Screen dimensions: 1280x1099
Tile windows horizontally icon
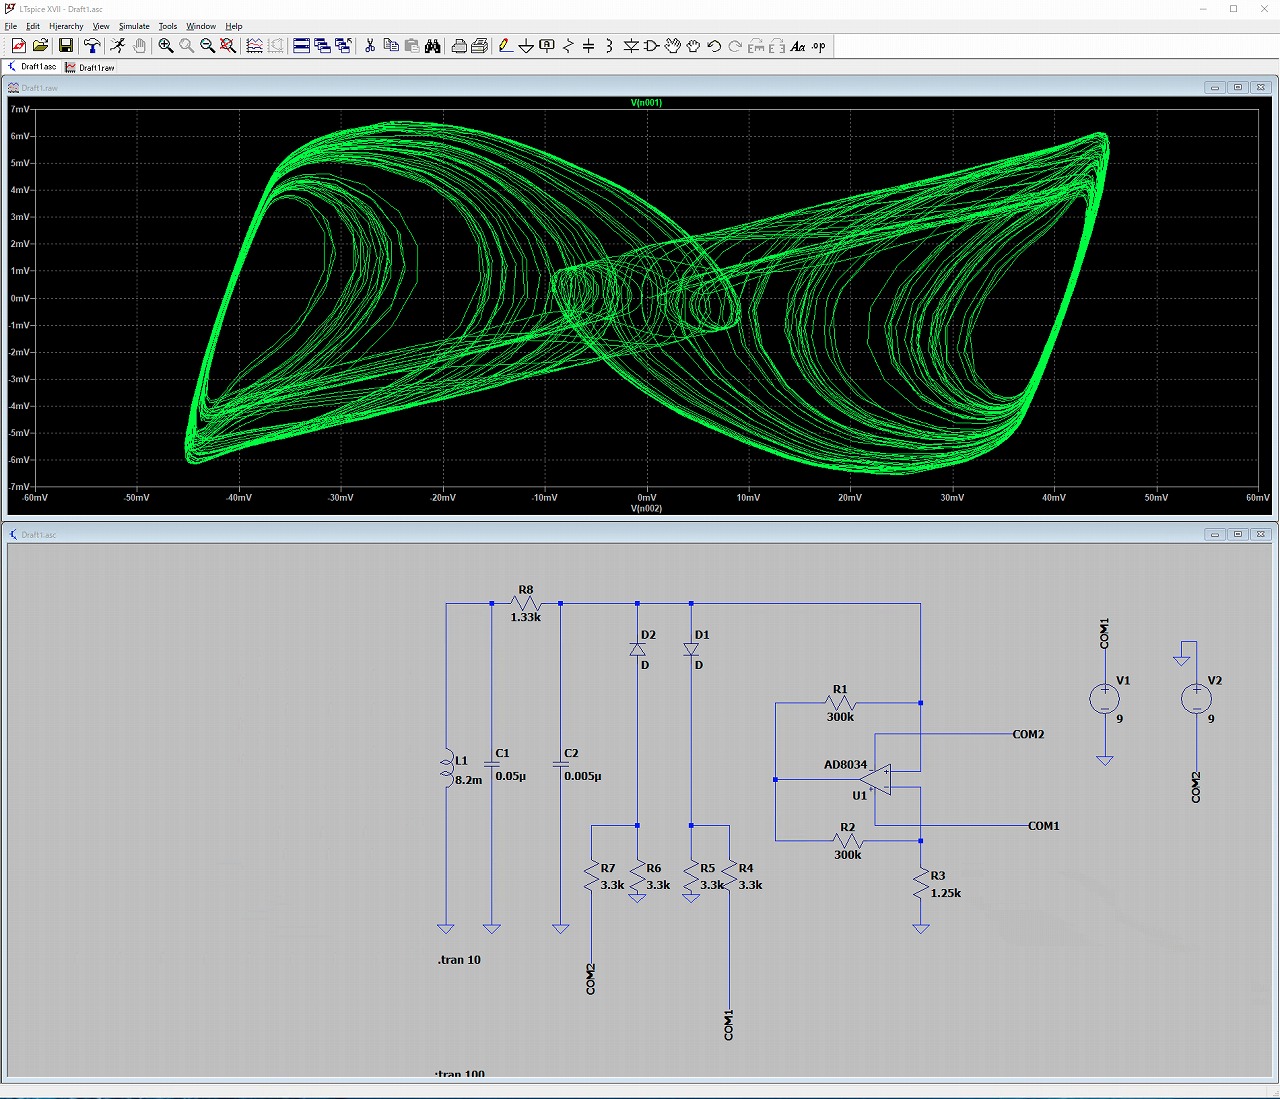301,46
